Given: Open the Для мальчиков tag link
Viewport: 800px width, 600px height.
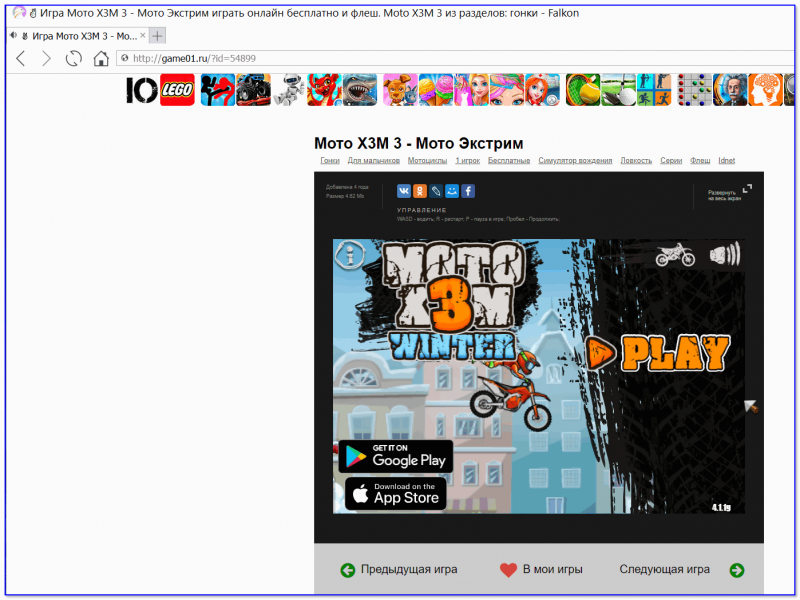Looking at the screenshot, I should tap(373, 160).
